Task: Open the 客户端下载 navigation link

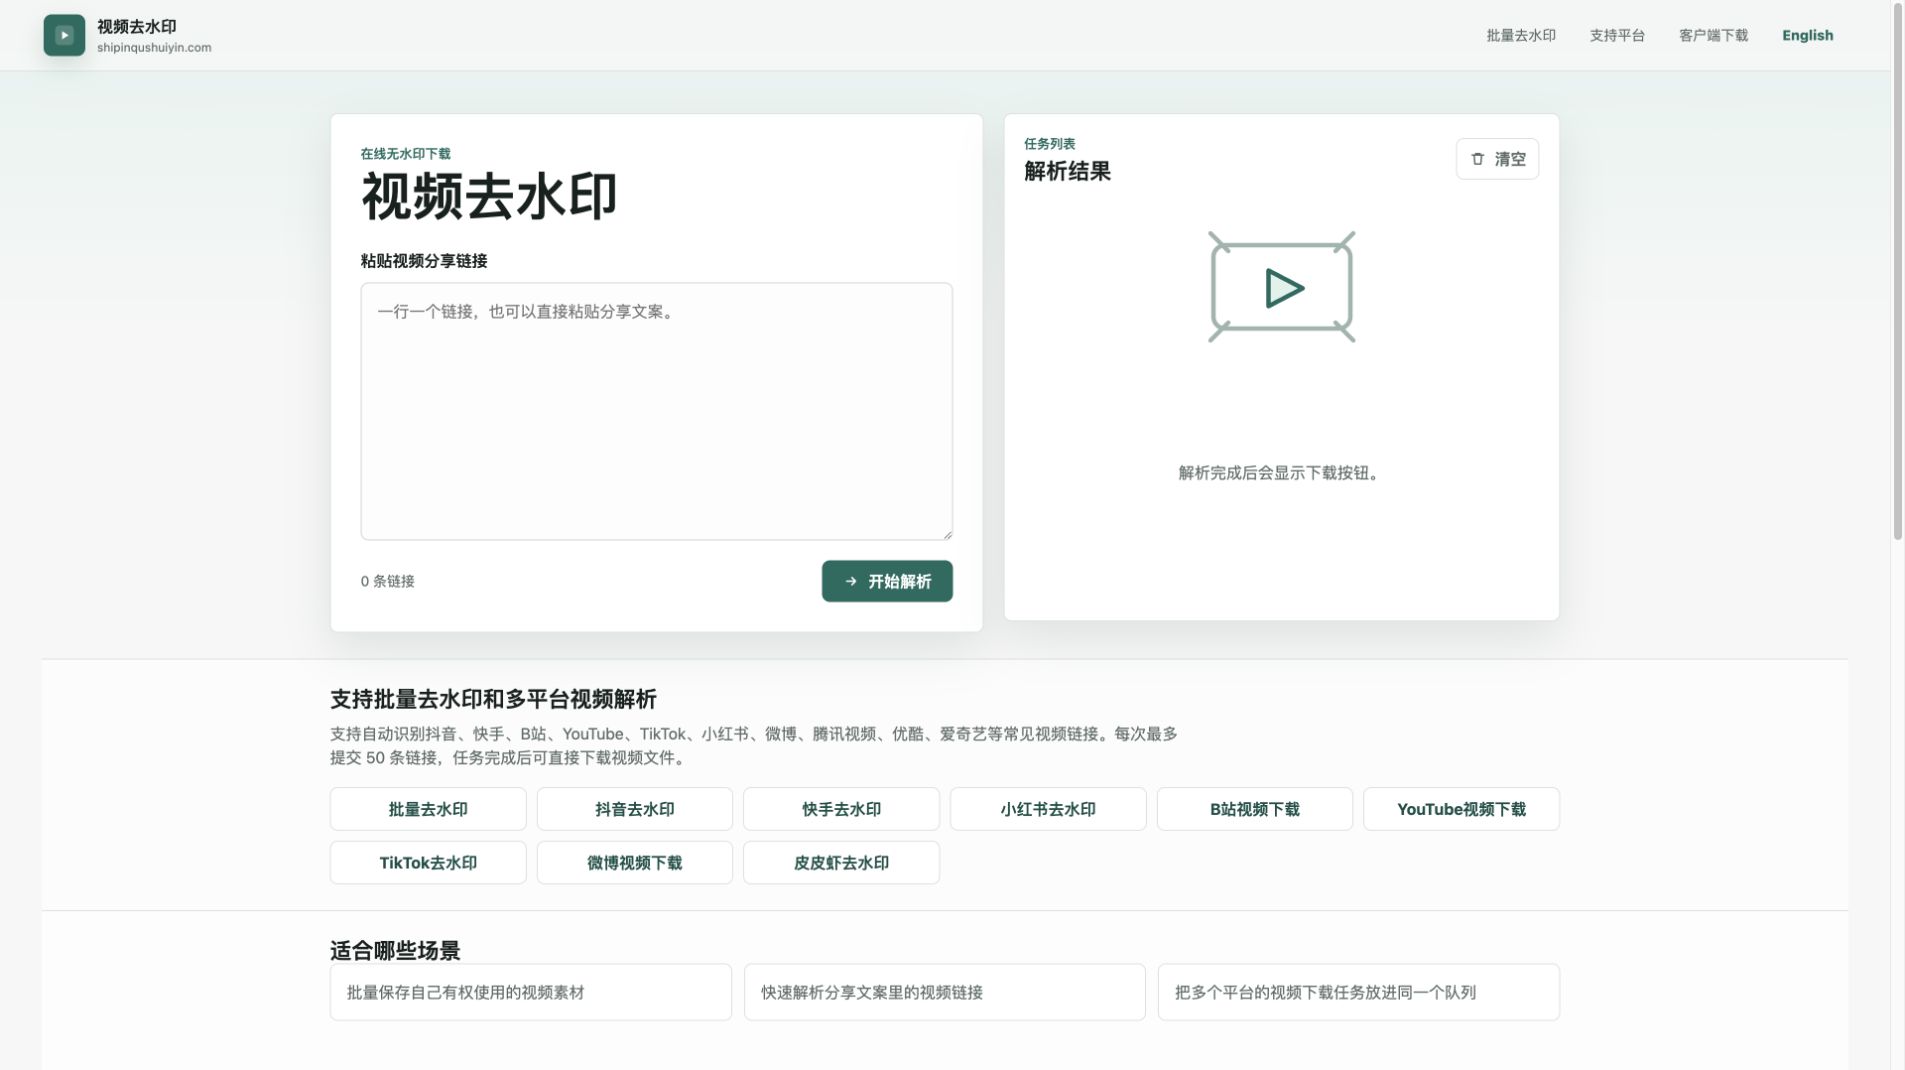Action: 1713,35
